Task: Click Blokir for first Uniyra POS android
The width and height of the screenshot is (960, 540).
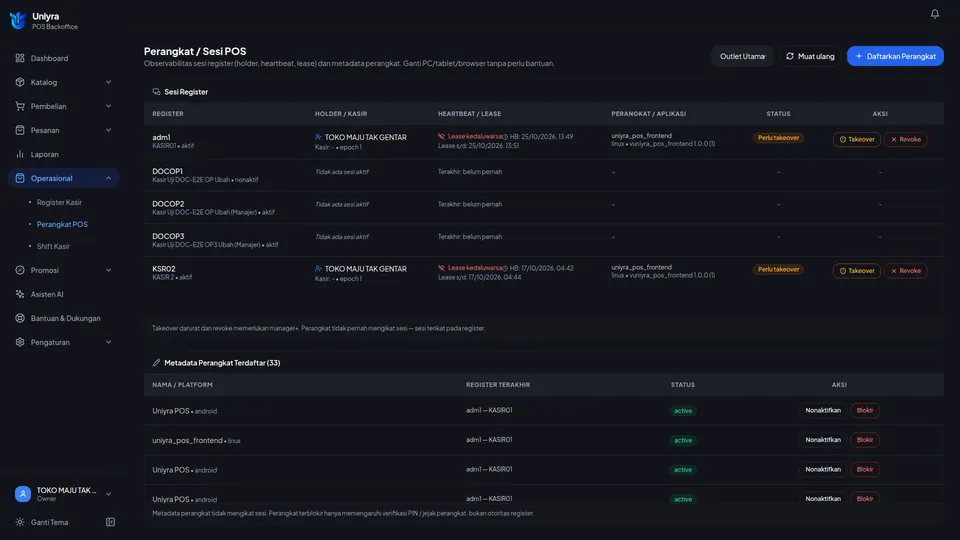Action: tap(864, 410)
